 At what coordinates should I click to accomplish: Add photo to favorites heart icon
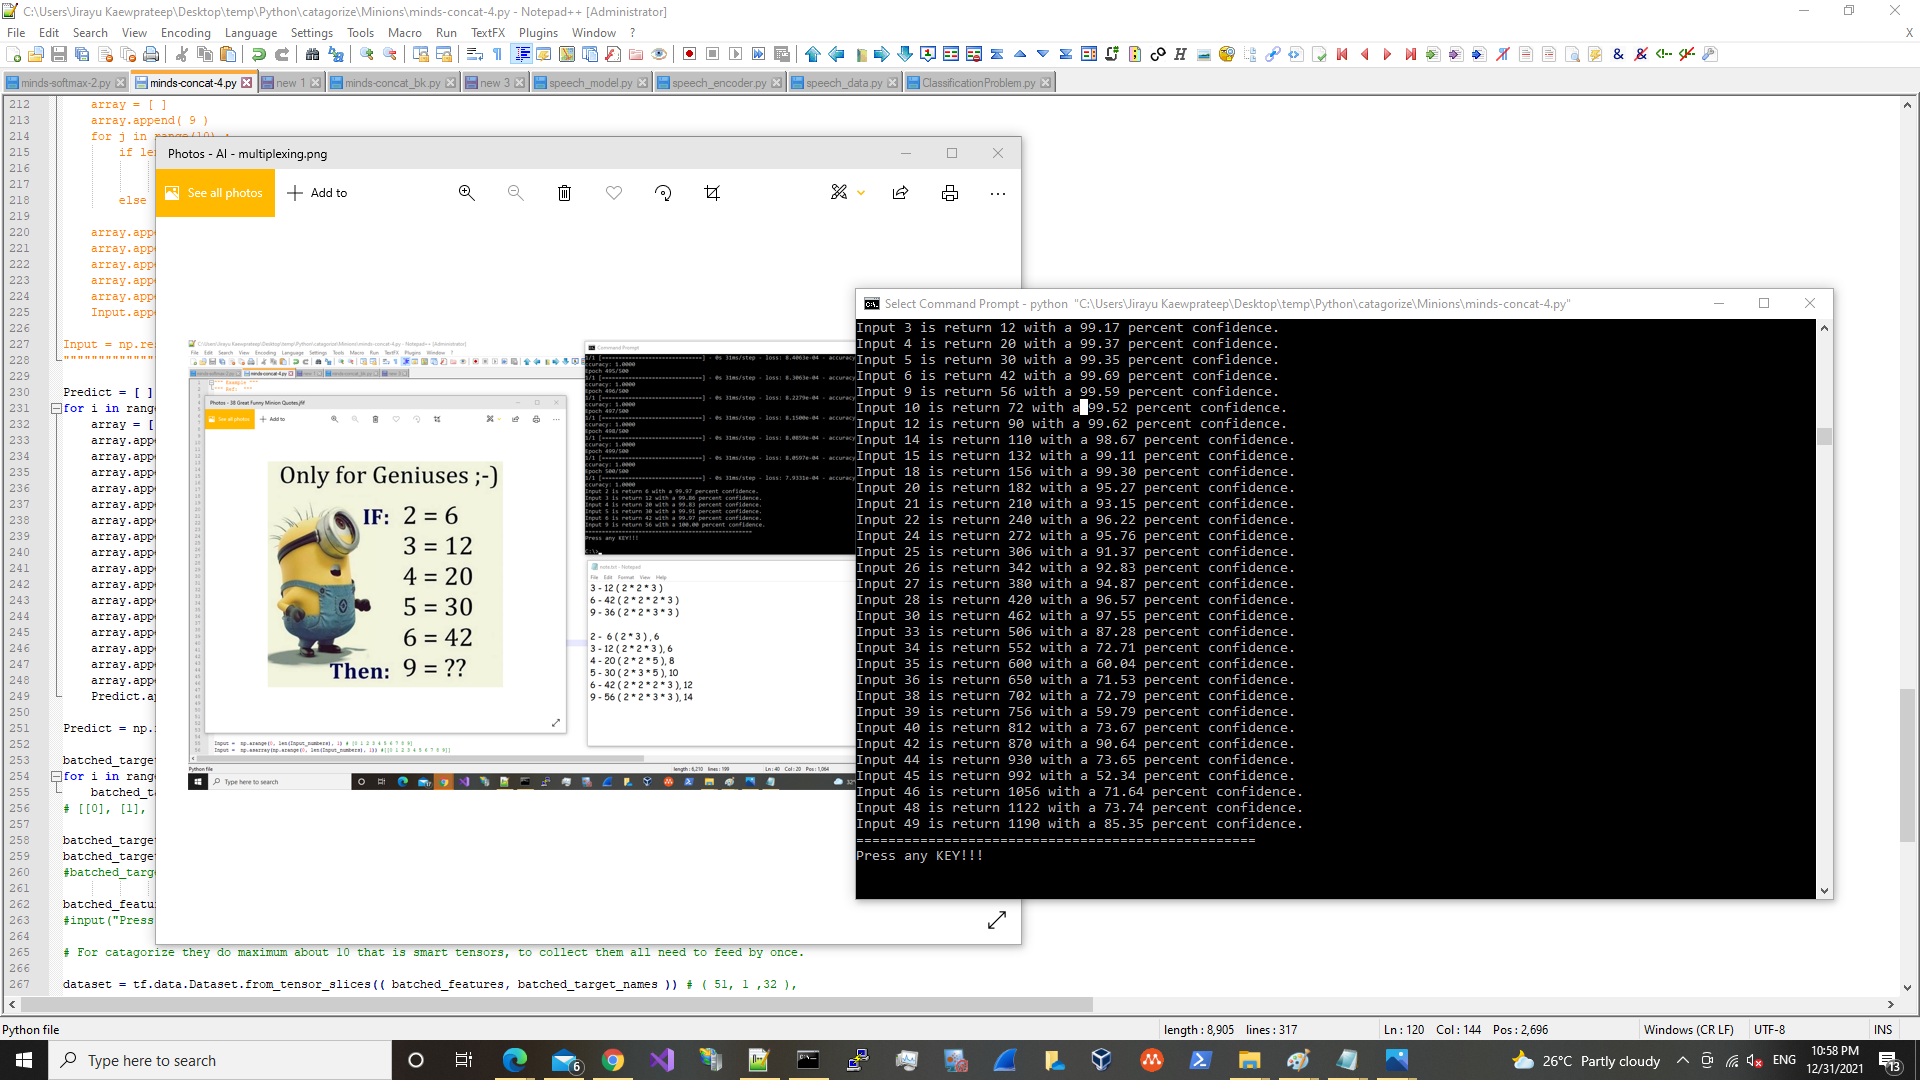pos(614,193)
